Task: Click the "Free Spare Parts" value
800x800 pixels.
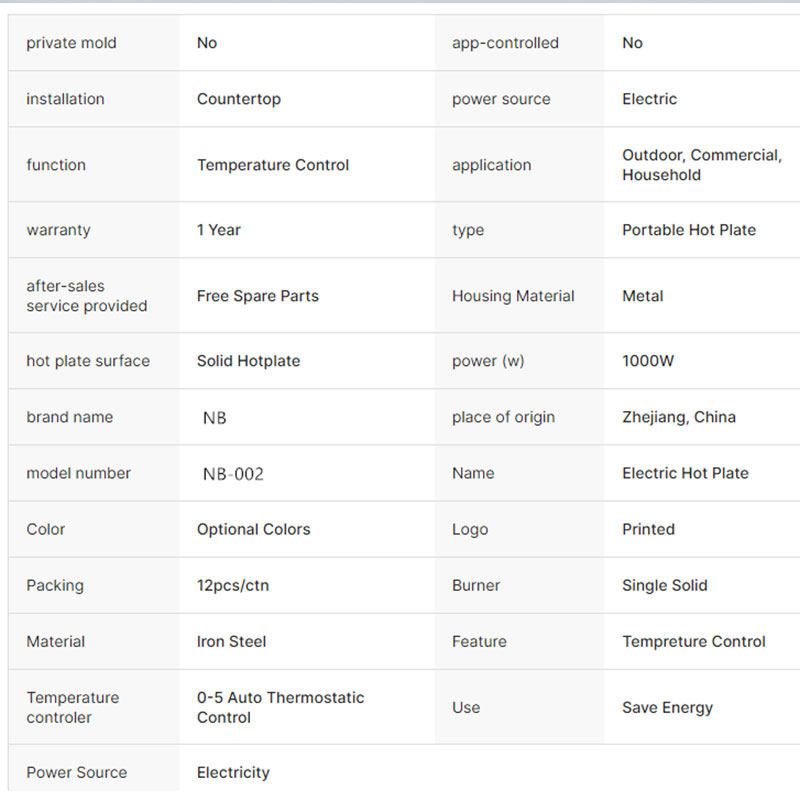Action: [x=258, y=296]
